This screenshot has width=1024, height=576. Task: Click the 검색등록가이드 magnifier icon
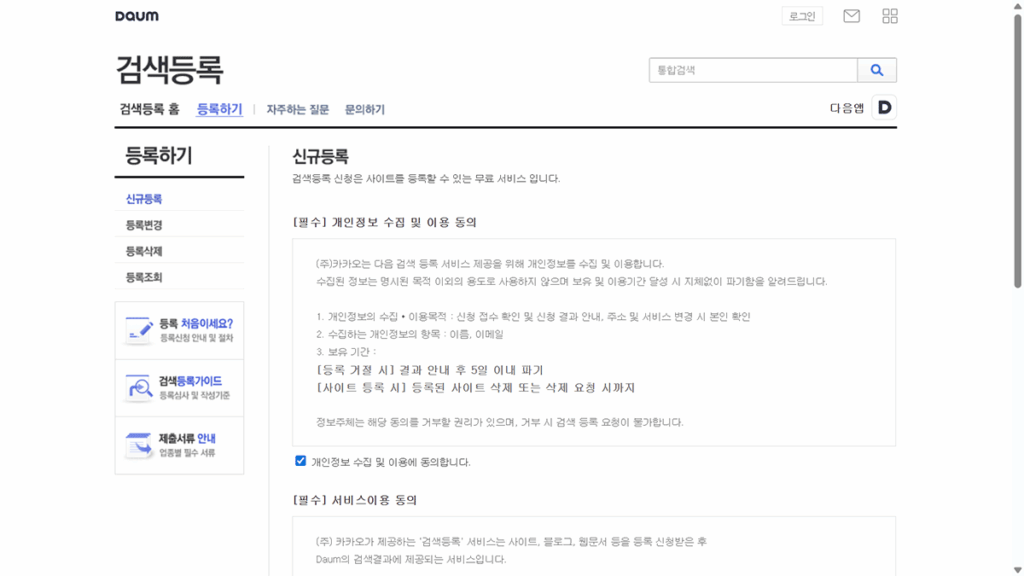pyautogui.click(x=138, y=388)
